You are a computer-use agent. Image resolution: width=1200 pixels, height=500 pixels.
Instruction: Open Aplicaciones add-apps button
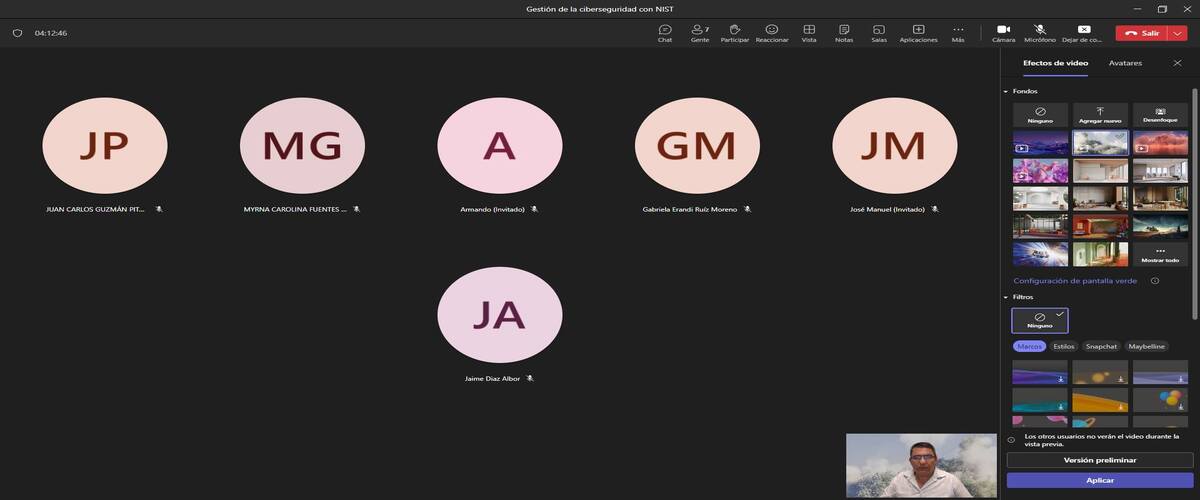[x=918, y=33]
